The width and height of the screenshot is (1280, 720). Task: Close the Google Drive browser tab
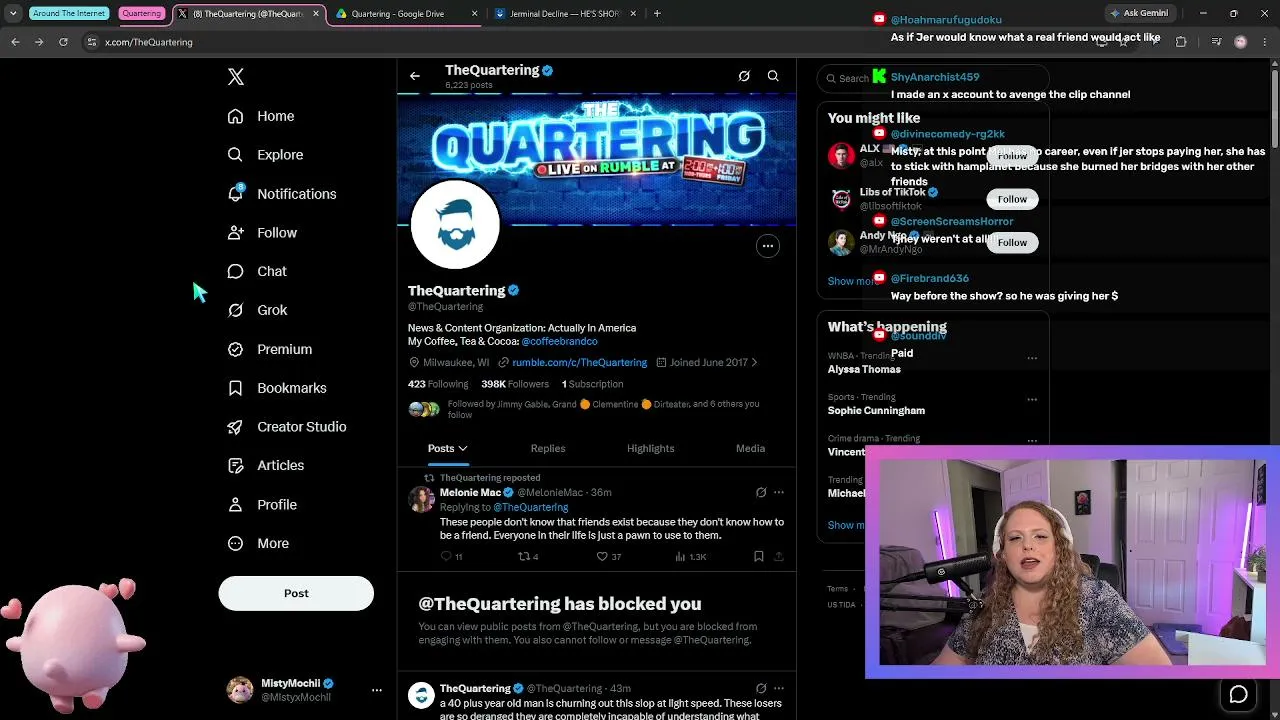[x=475, y=14]
